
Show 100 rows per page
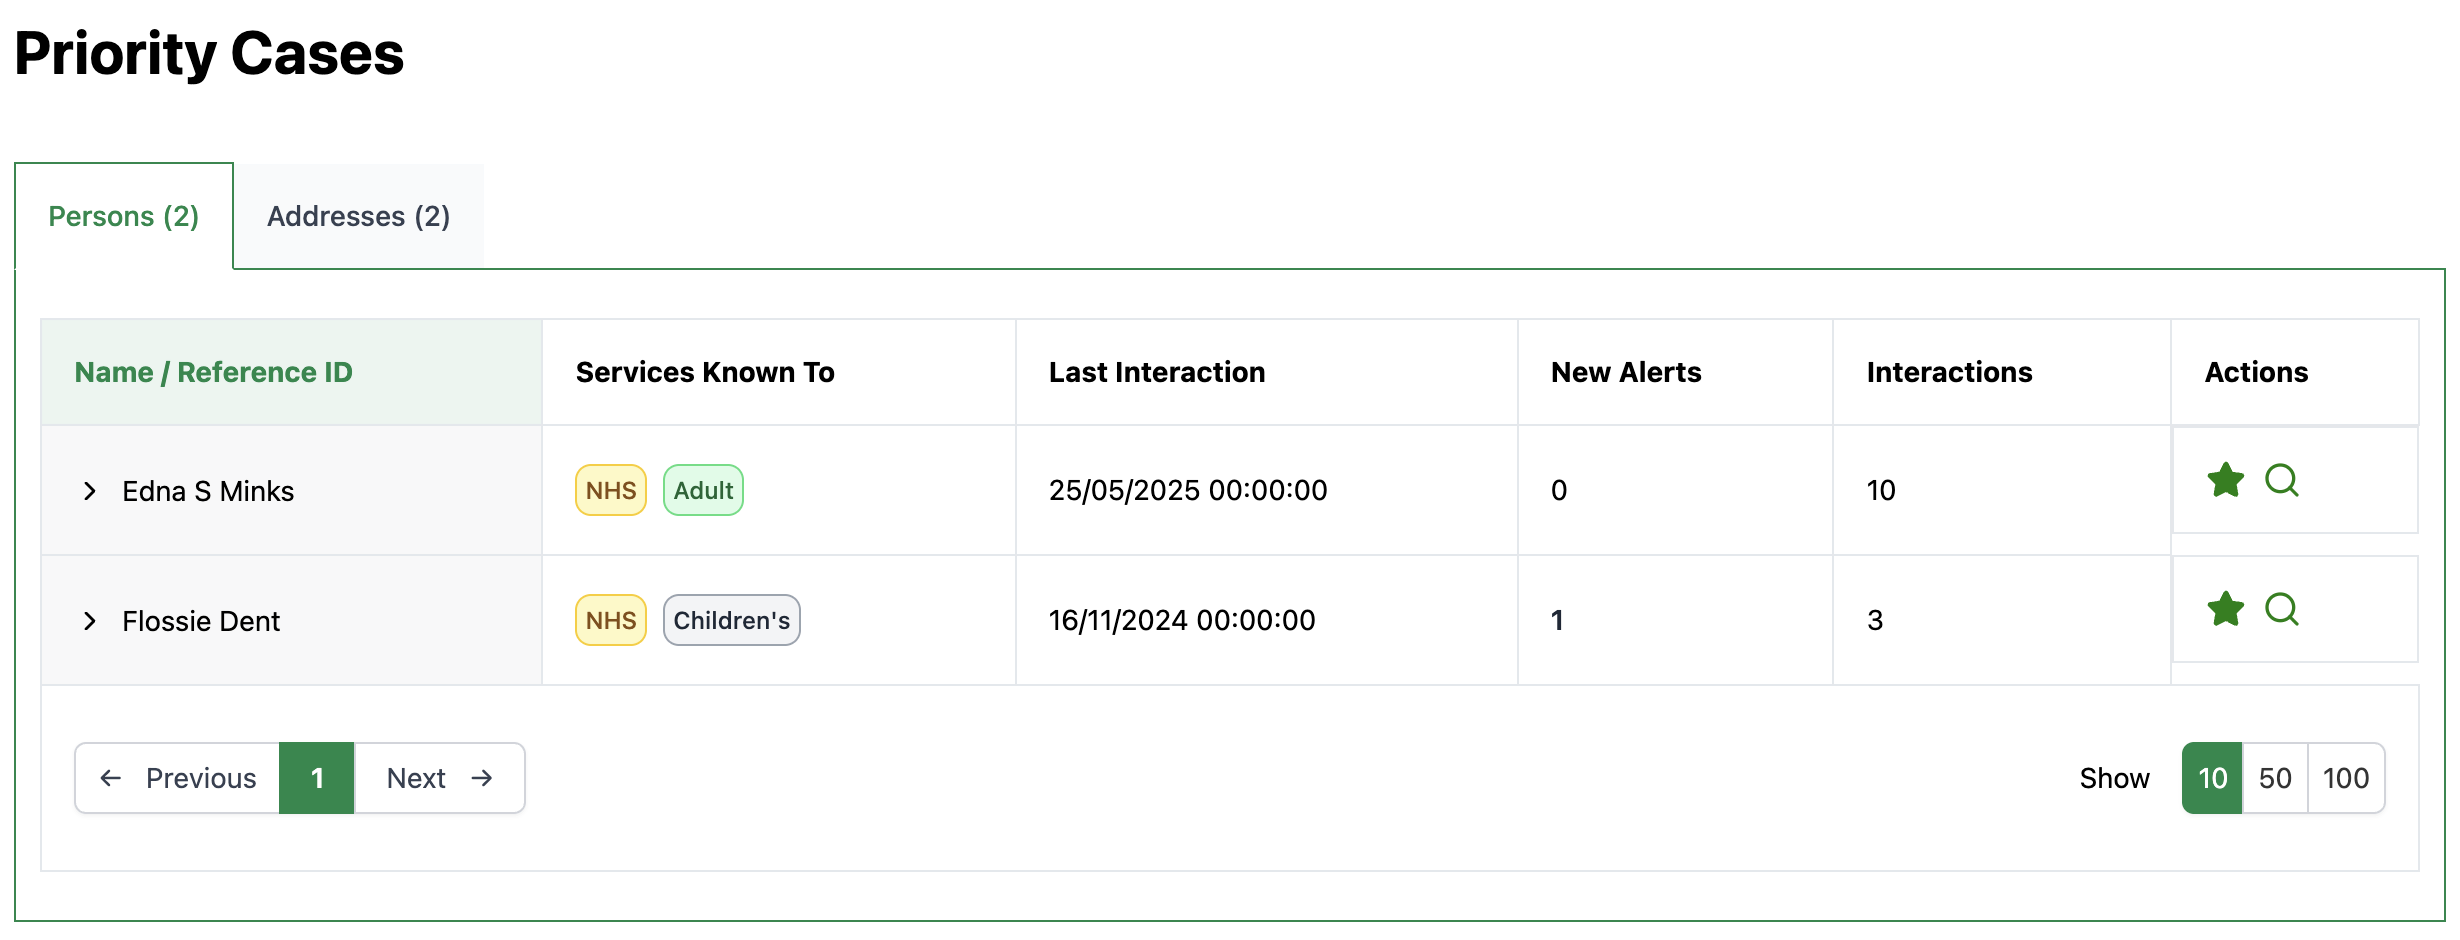[2345, 778]
